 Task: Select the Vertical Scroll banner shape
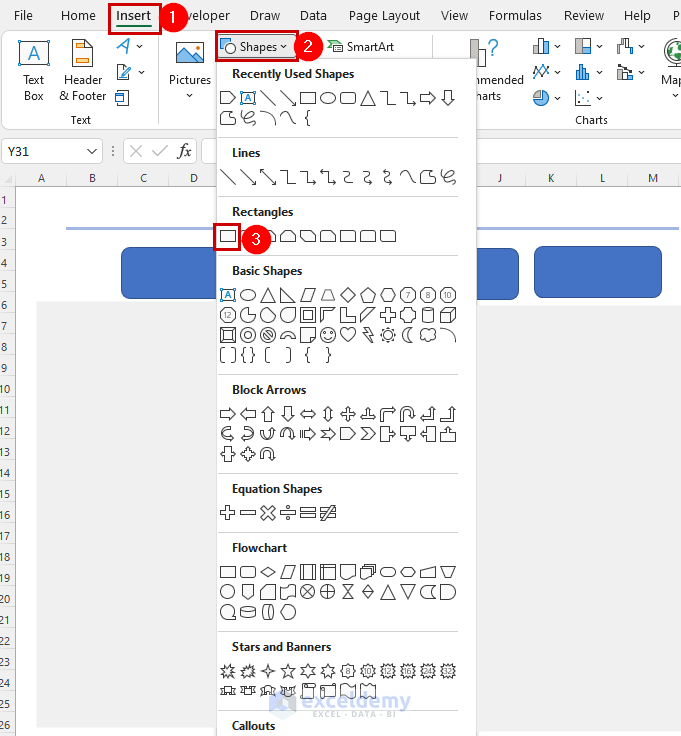308,691
